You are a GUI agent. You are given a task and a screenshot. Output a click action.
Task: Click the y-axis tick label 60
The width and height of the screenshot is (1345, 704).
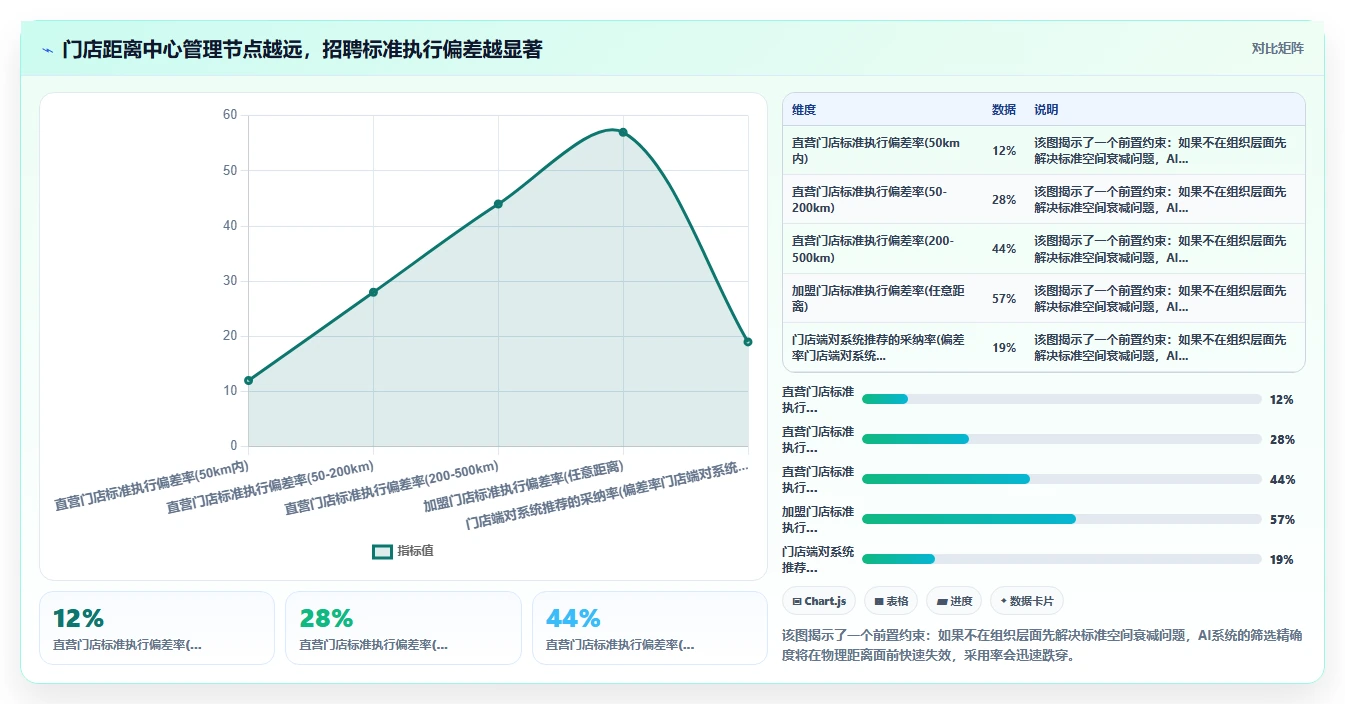tap(230, 115)
